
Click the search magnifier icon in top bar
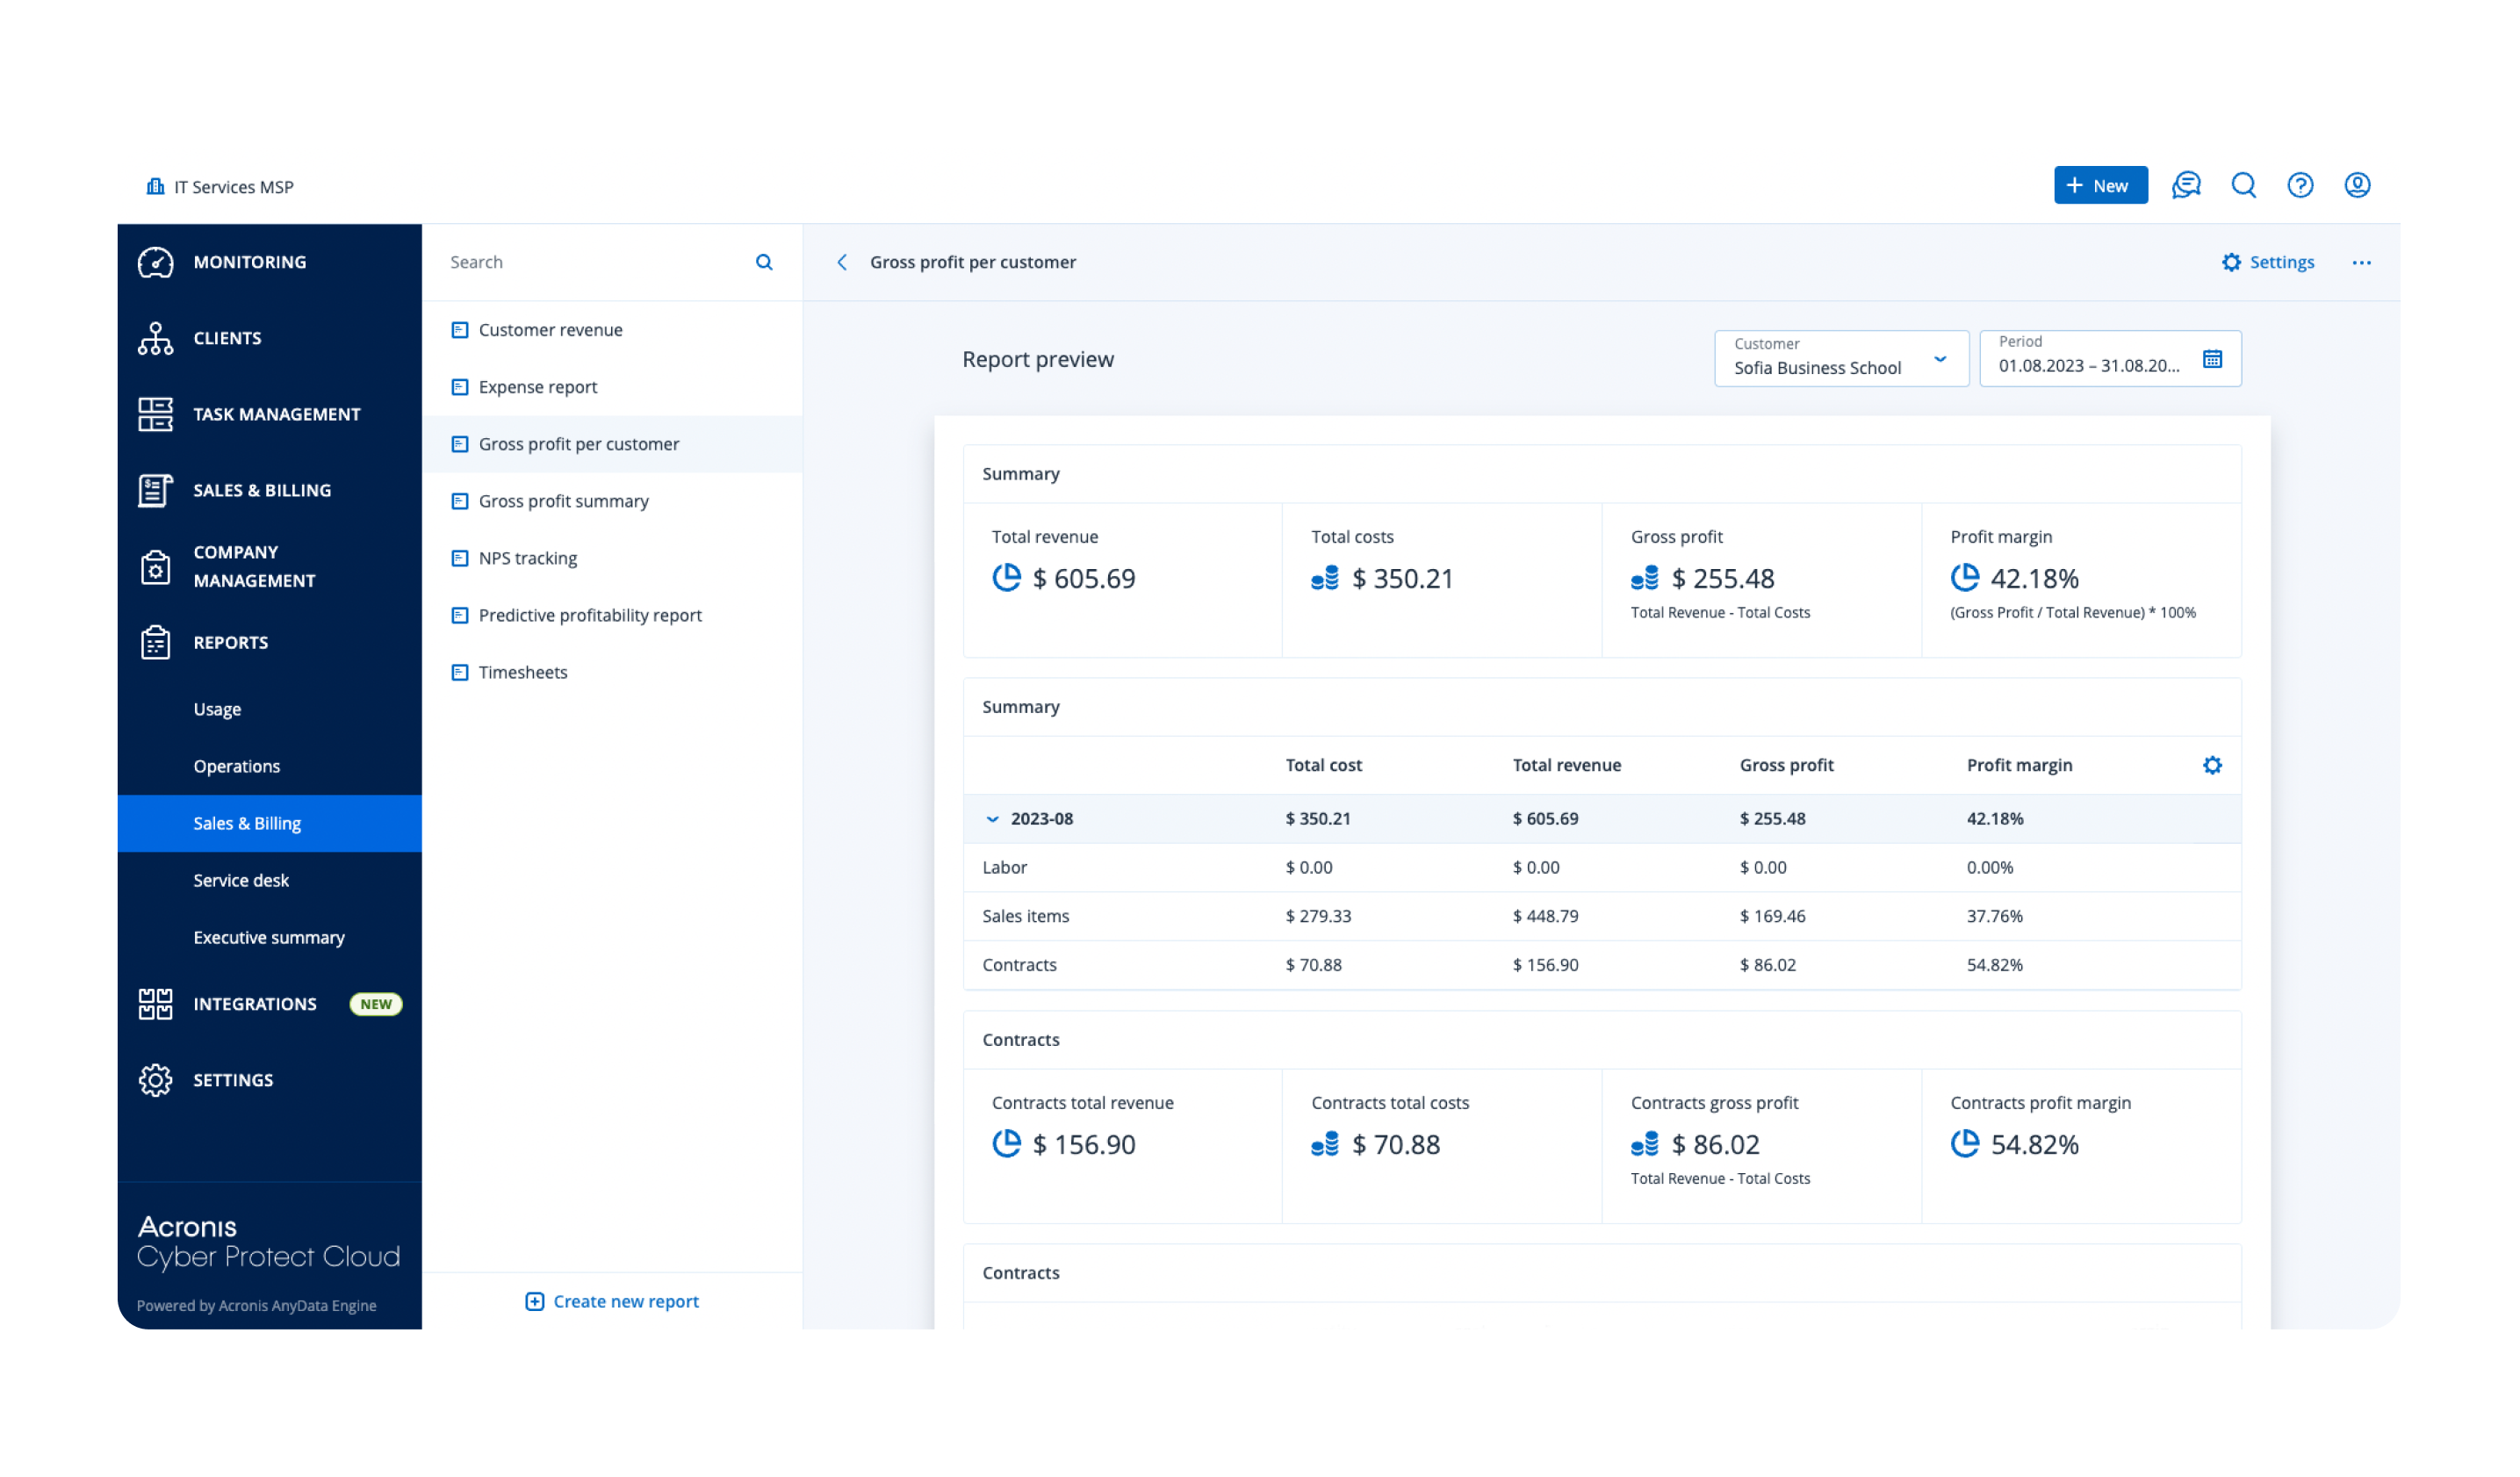(x=2243, y=185)
